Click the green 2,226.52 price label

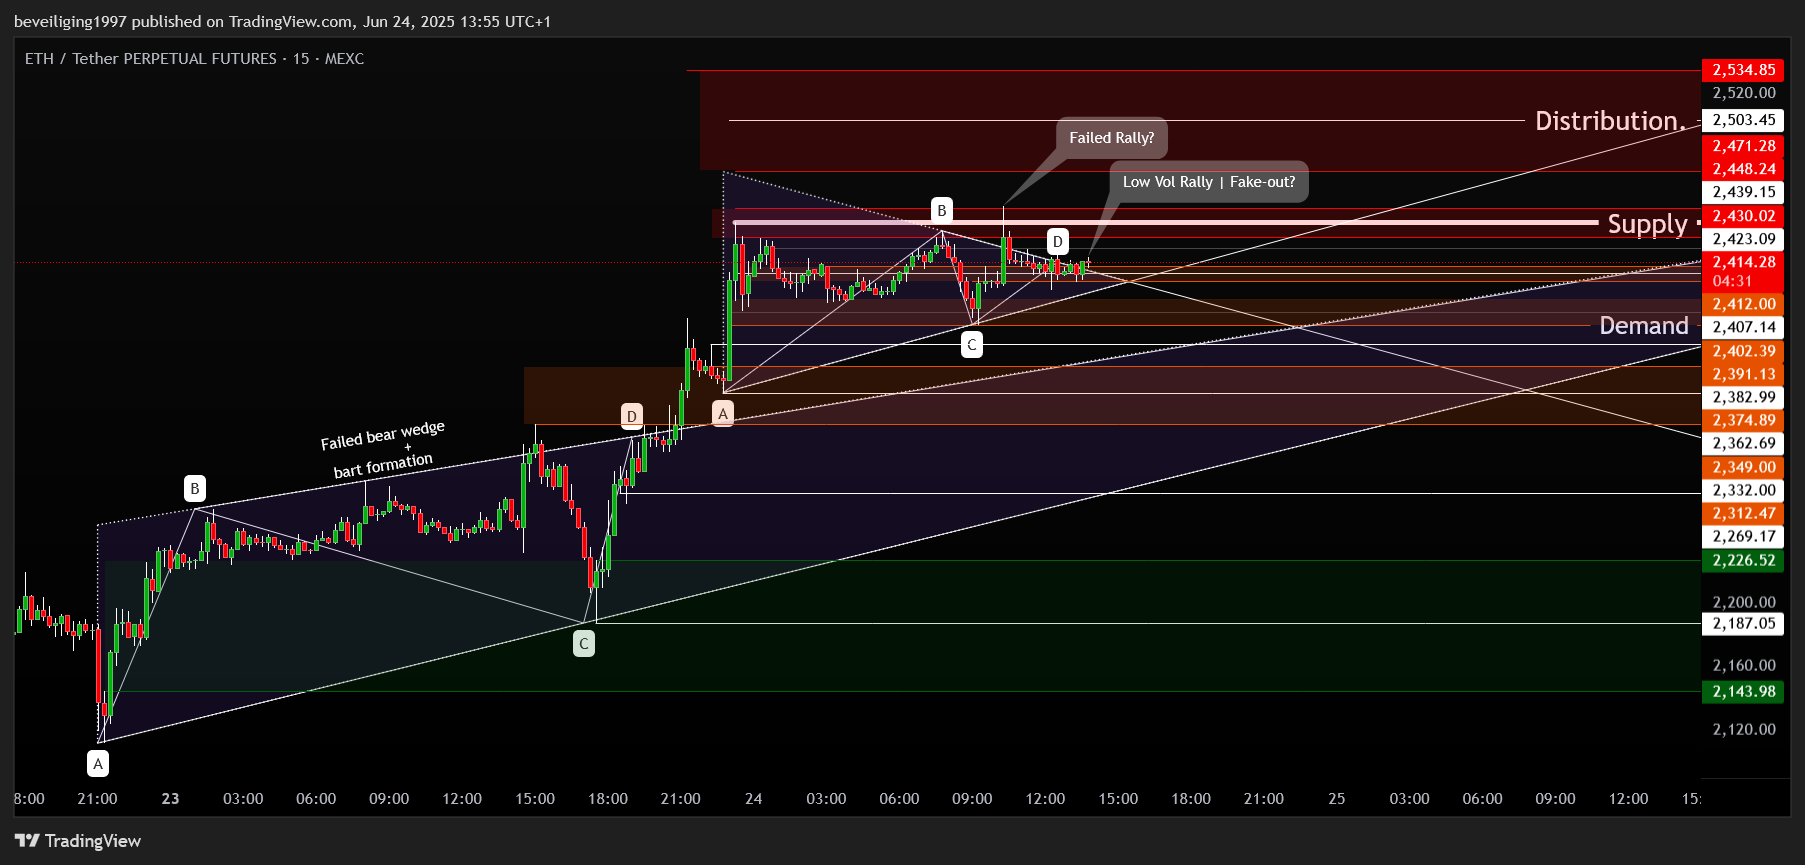[1743, 560]
